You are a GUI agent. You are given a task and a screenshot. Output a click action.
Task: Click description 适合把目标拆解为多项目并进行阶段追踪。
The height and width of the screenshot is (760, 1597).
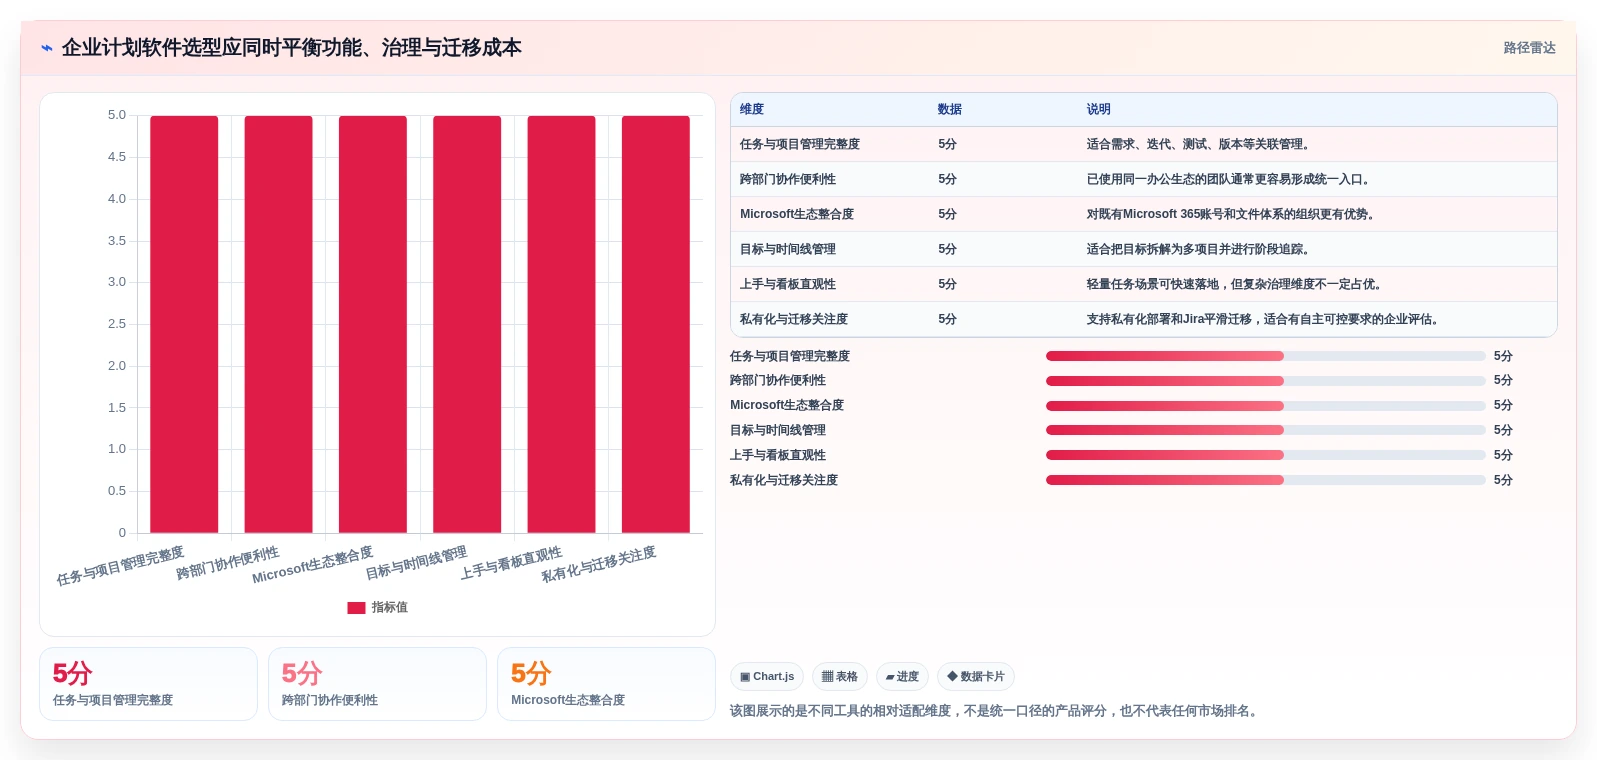(x=1198, y=249)
